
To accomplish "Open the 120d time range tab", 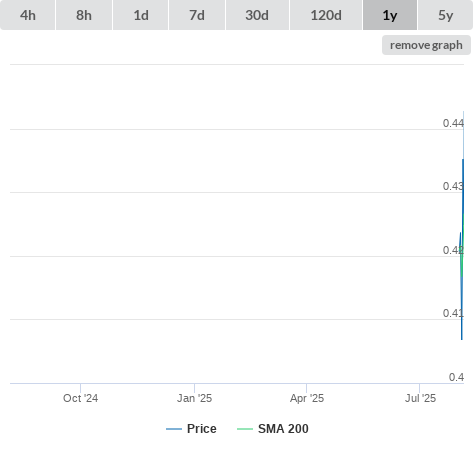I will (x=326, y=15).
